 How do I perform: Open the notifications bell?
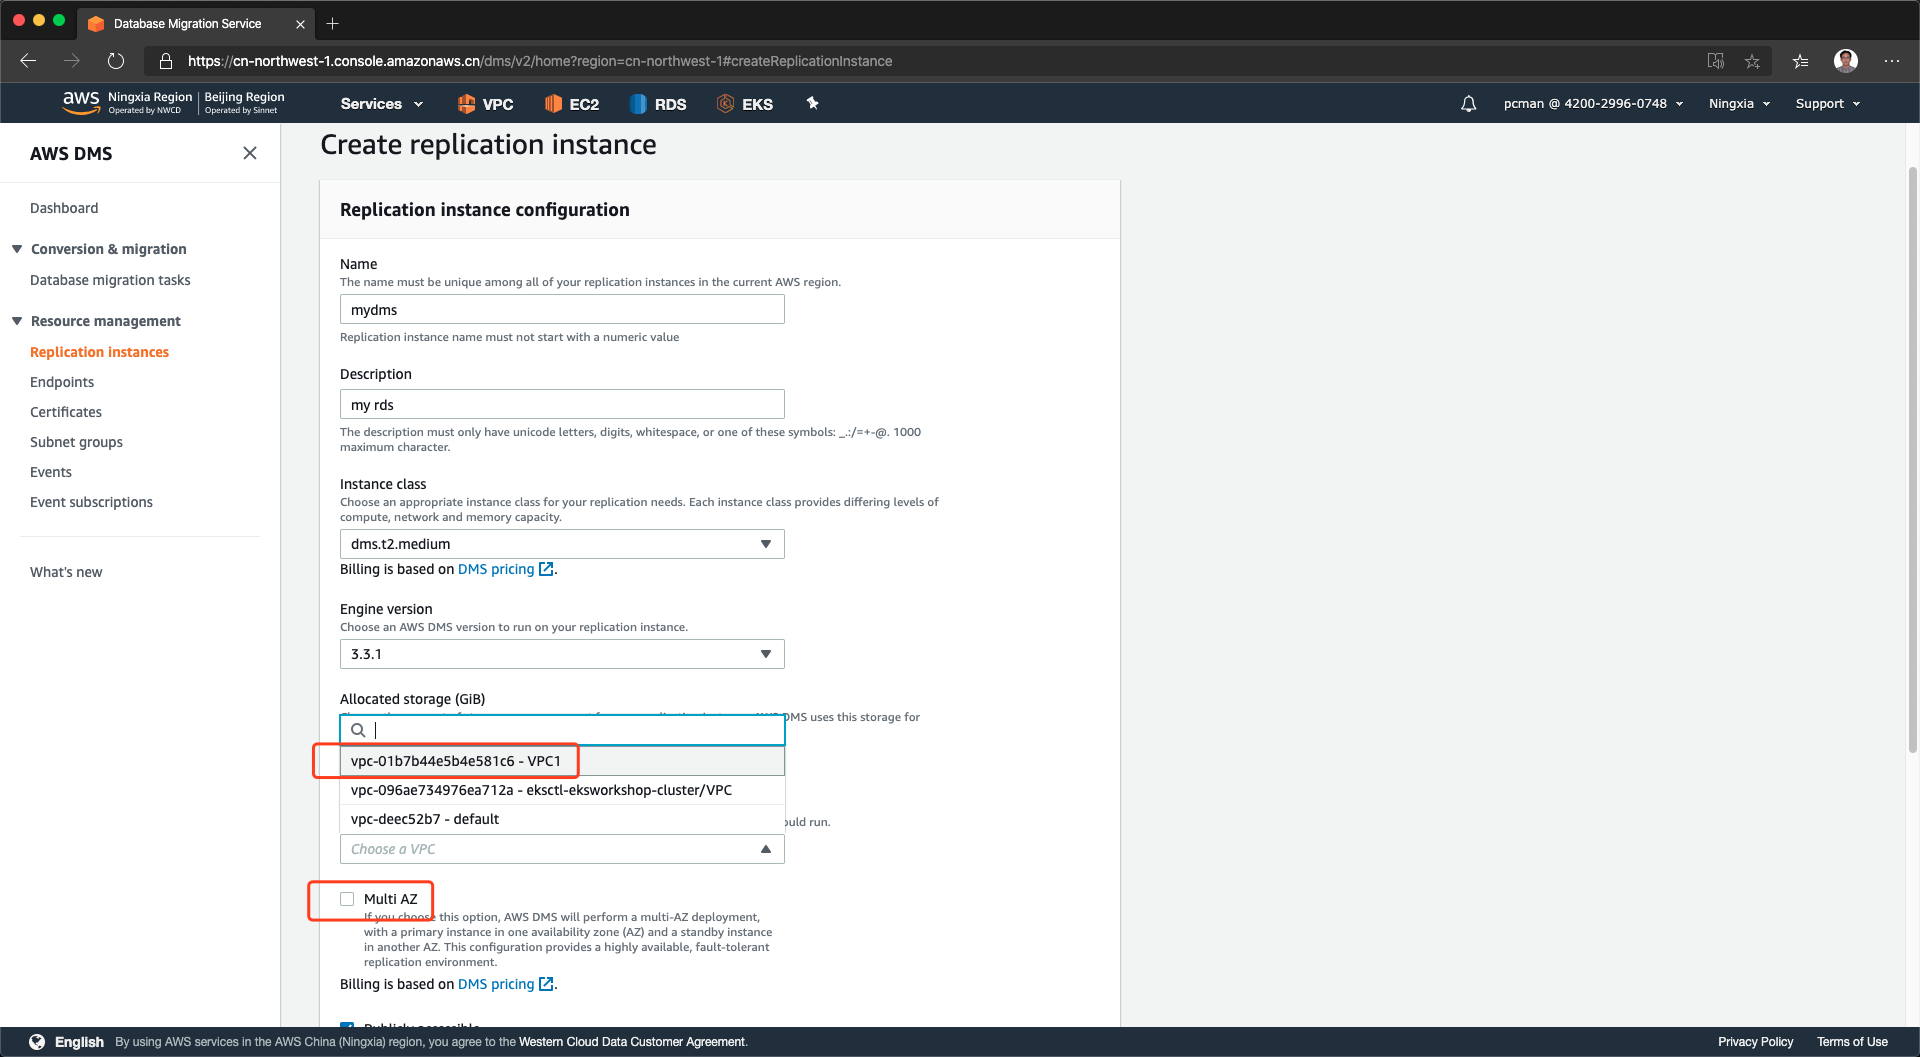tap(1468, 104)
